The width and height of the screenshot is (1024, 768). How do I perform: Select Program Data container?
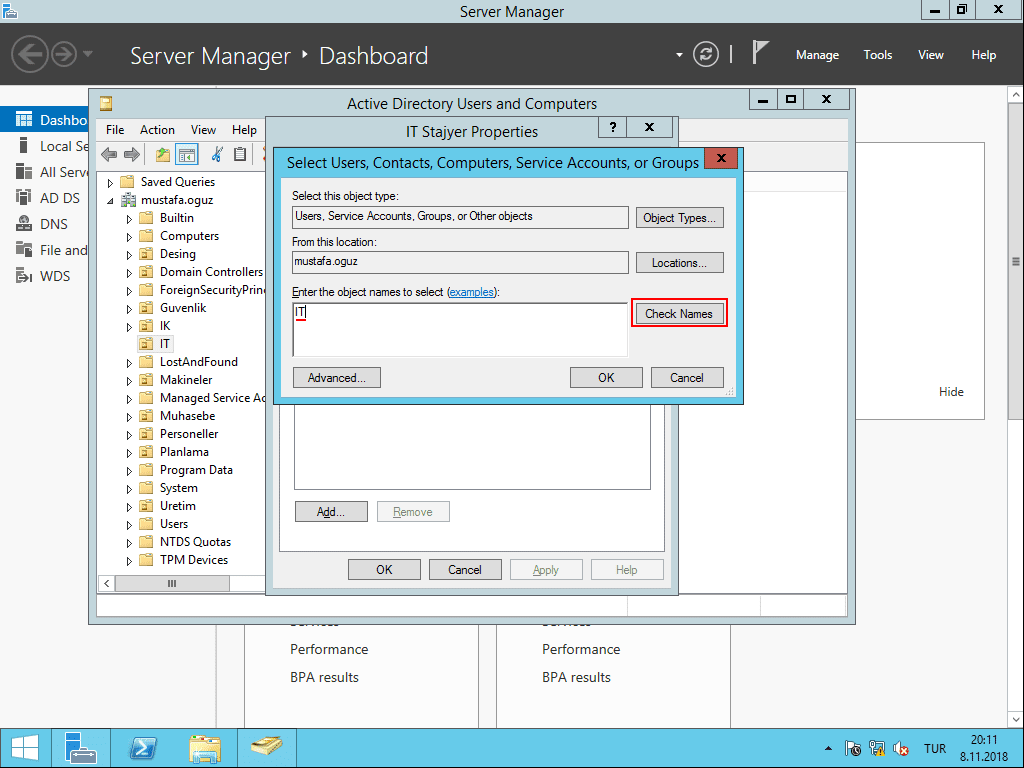click(x=196, y=470)
